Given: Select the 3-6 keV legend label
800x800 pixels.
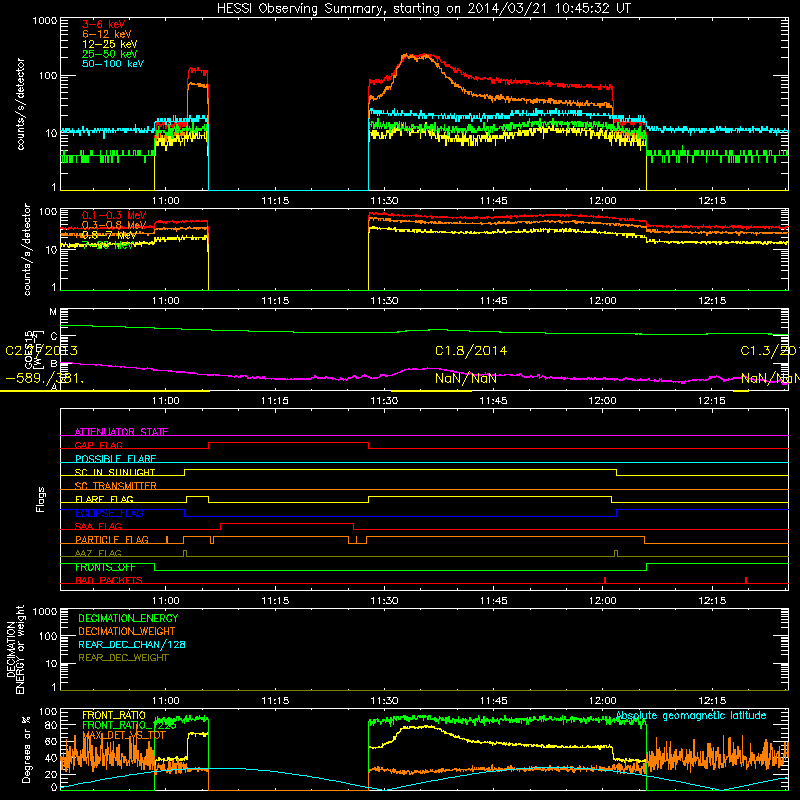Looking at the screenshot, I should click(103, 24).
